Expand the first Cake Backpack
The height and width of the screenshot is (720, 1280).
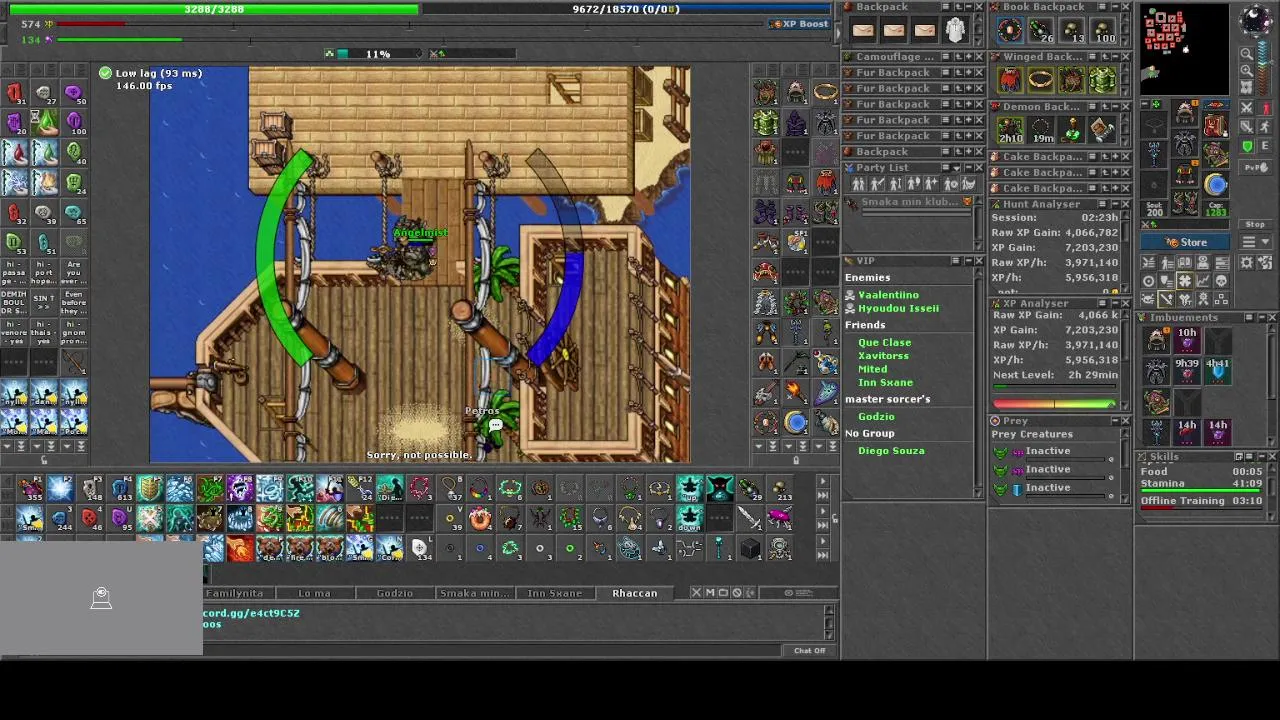click(1115, 157)
